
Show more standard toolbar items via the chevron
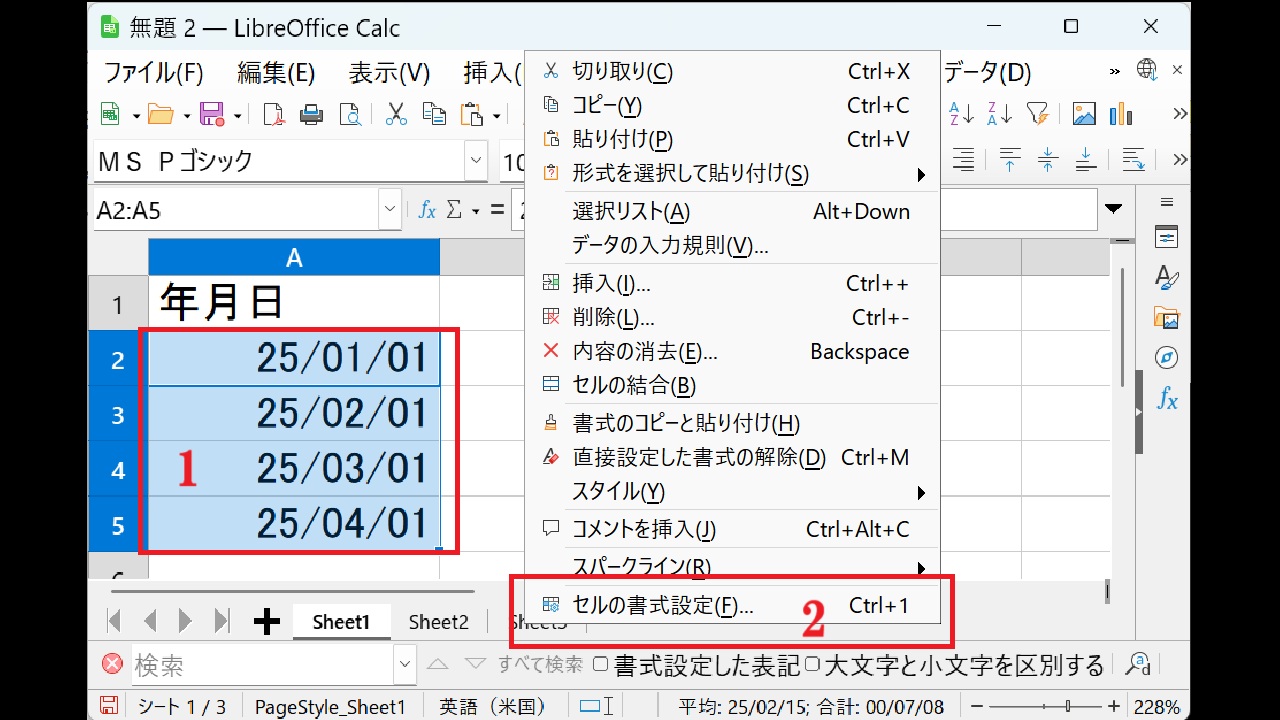1180,114
